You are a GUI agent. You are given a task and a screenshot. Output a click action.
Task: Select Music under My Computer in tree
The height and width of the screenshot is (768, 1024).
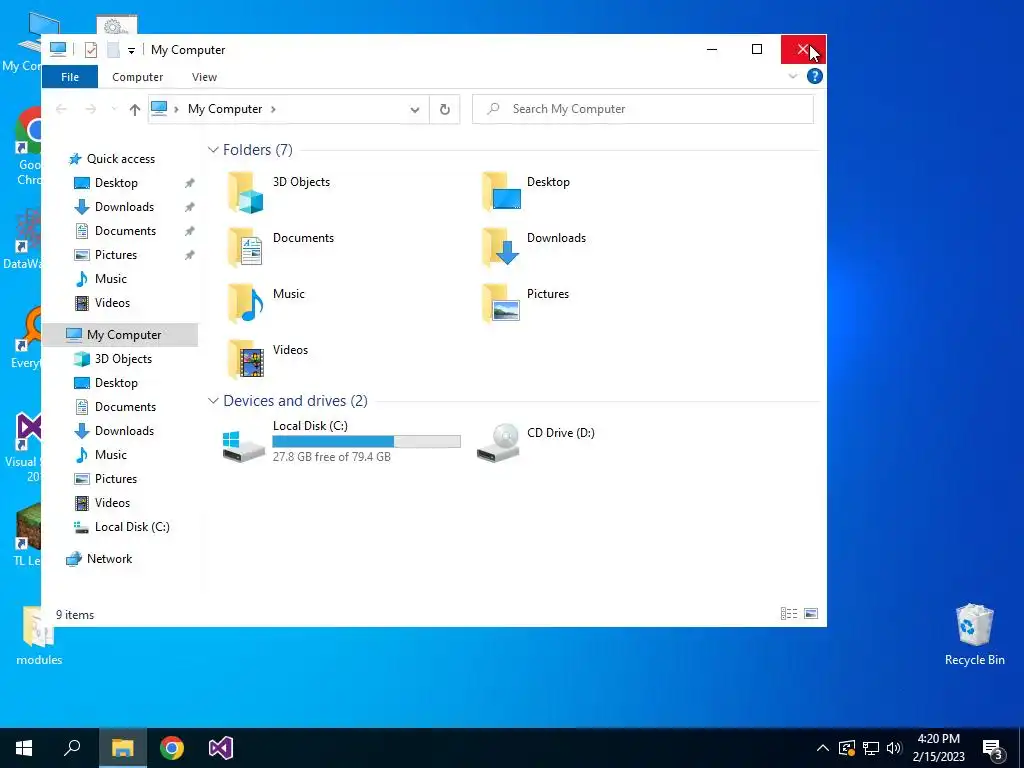pyautogui.click(x=110, y=455)
